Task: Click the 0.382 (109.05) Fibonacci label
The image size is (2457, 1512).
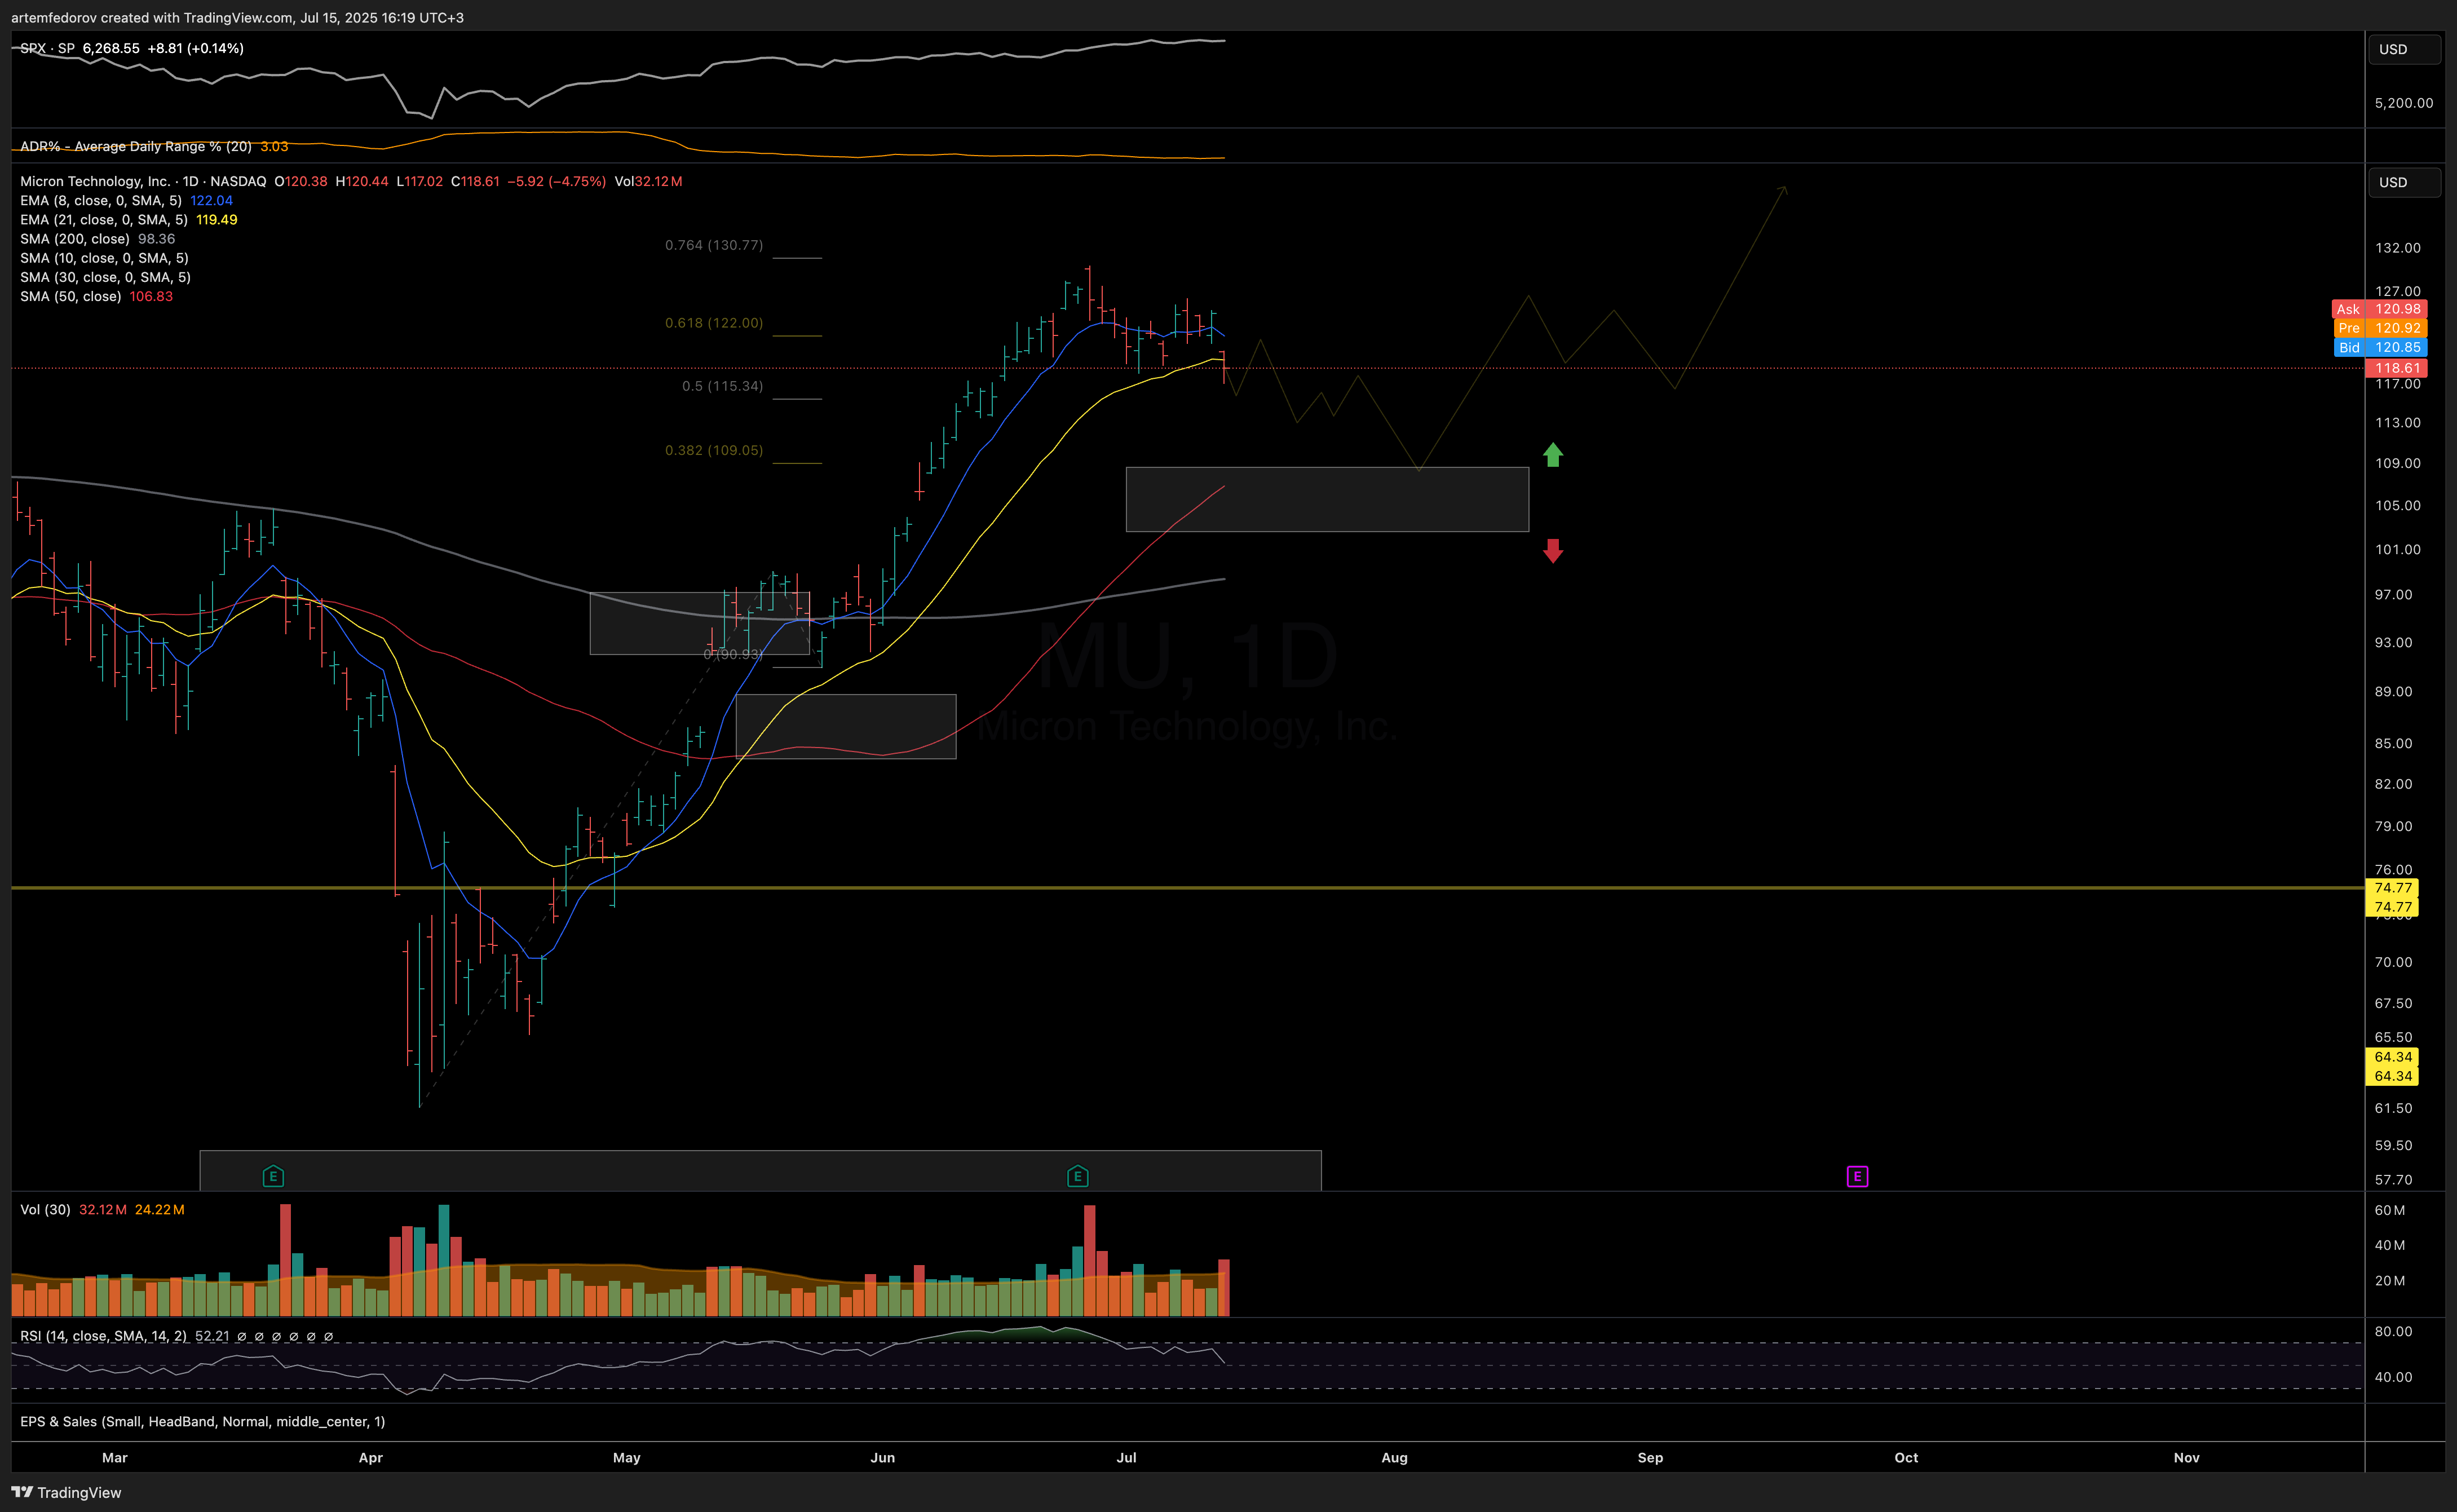Action: pyautogui.click(x=714, y=450)
